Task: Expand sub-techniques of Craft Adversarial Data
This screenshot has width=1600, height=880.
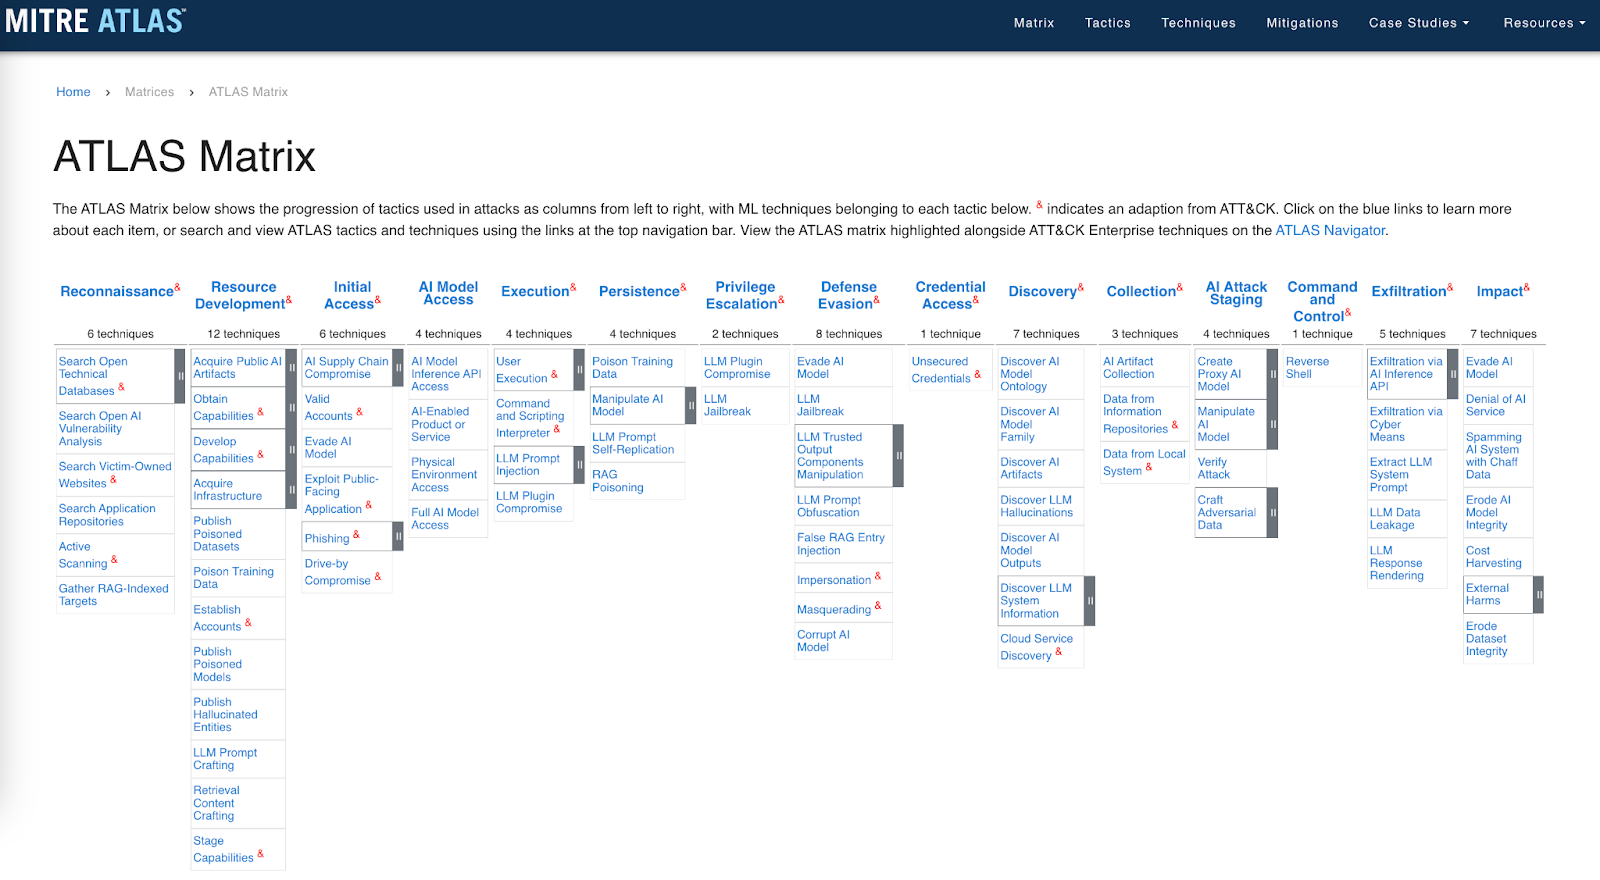Action: (x=1273, y=512)
